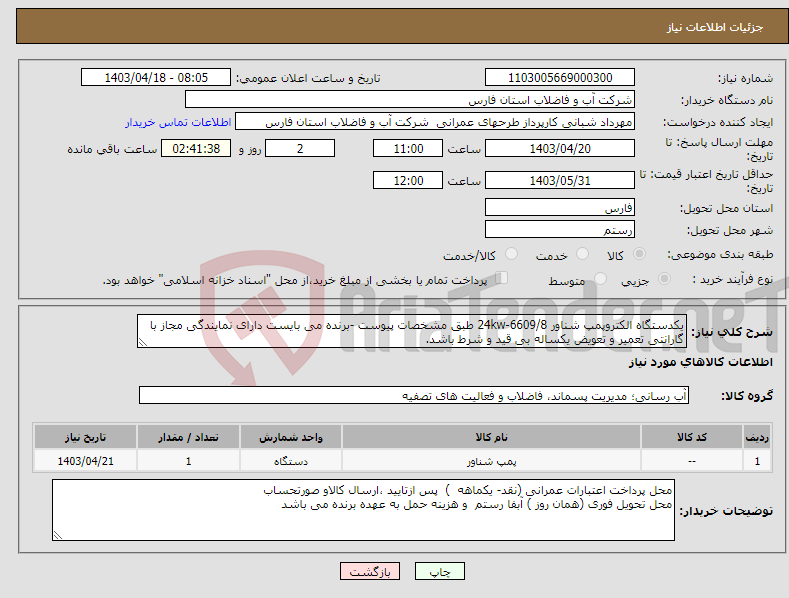Click the buyer name field شرکت آب و فاضلاب
This screenshot has width=789, height=598.
410,100
